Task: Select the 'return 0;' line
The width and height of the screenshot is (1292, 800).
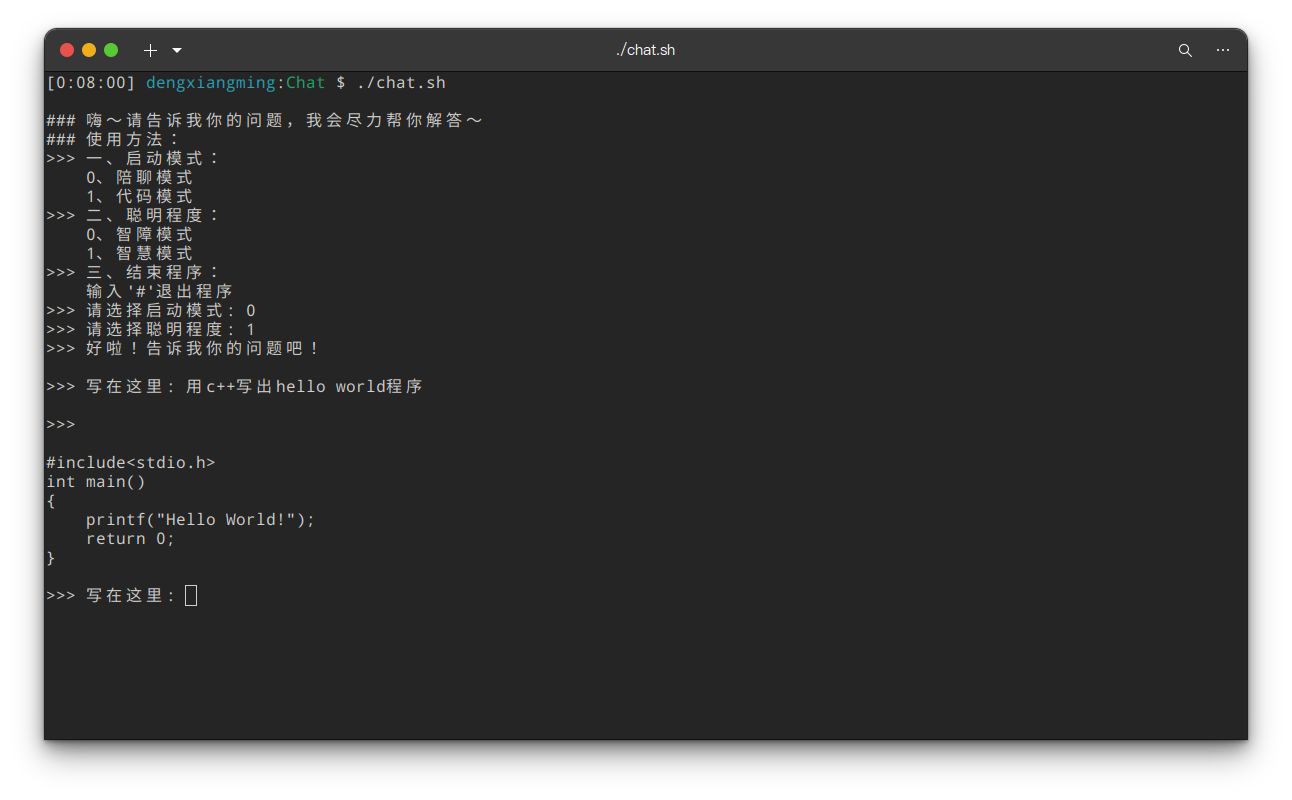Action: pos(130,539)
